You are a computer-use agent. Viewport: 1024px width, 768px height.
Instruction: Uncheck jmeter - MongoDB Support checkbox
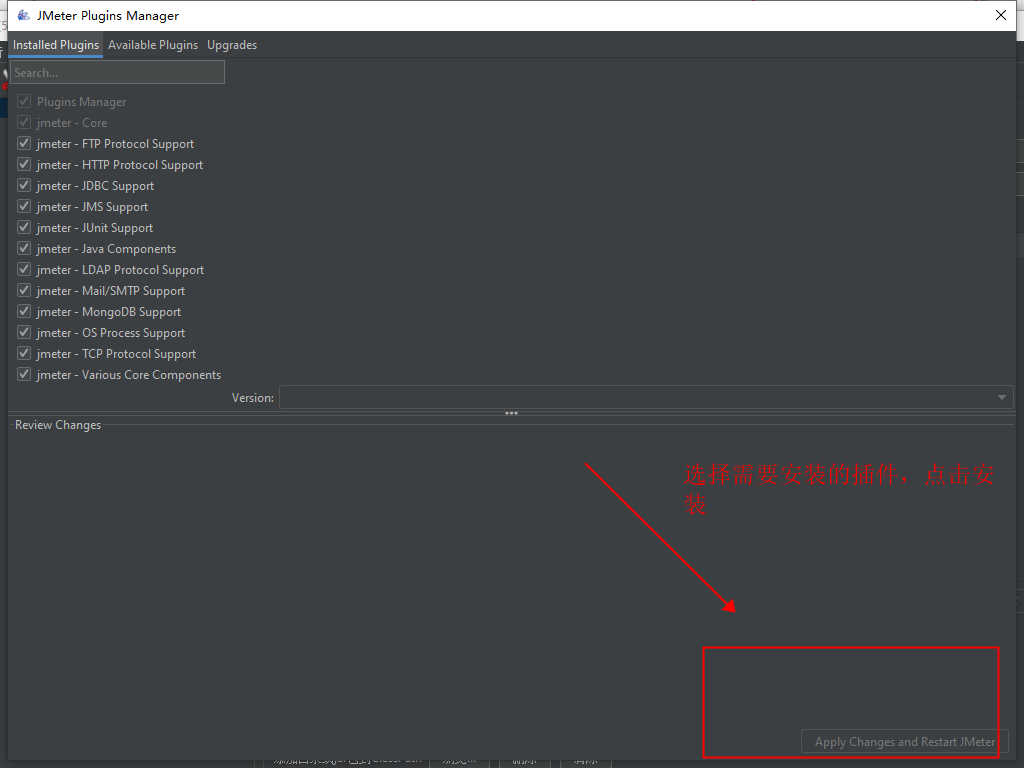(x=24, y=311)
